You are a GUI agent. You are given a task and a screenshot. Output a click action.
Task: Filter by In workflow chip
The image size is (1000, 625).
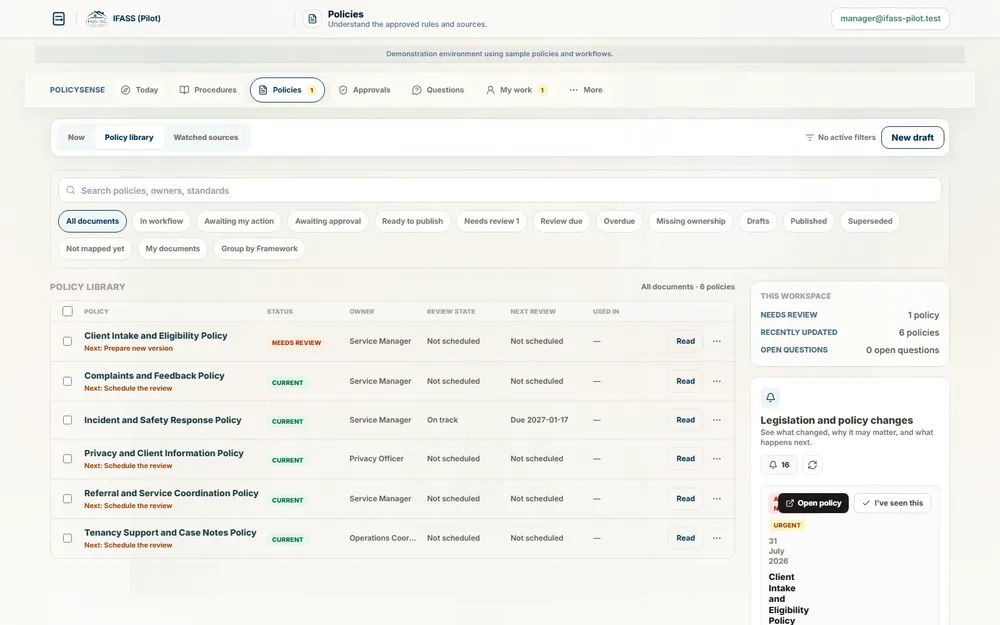[161, 221]
